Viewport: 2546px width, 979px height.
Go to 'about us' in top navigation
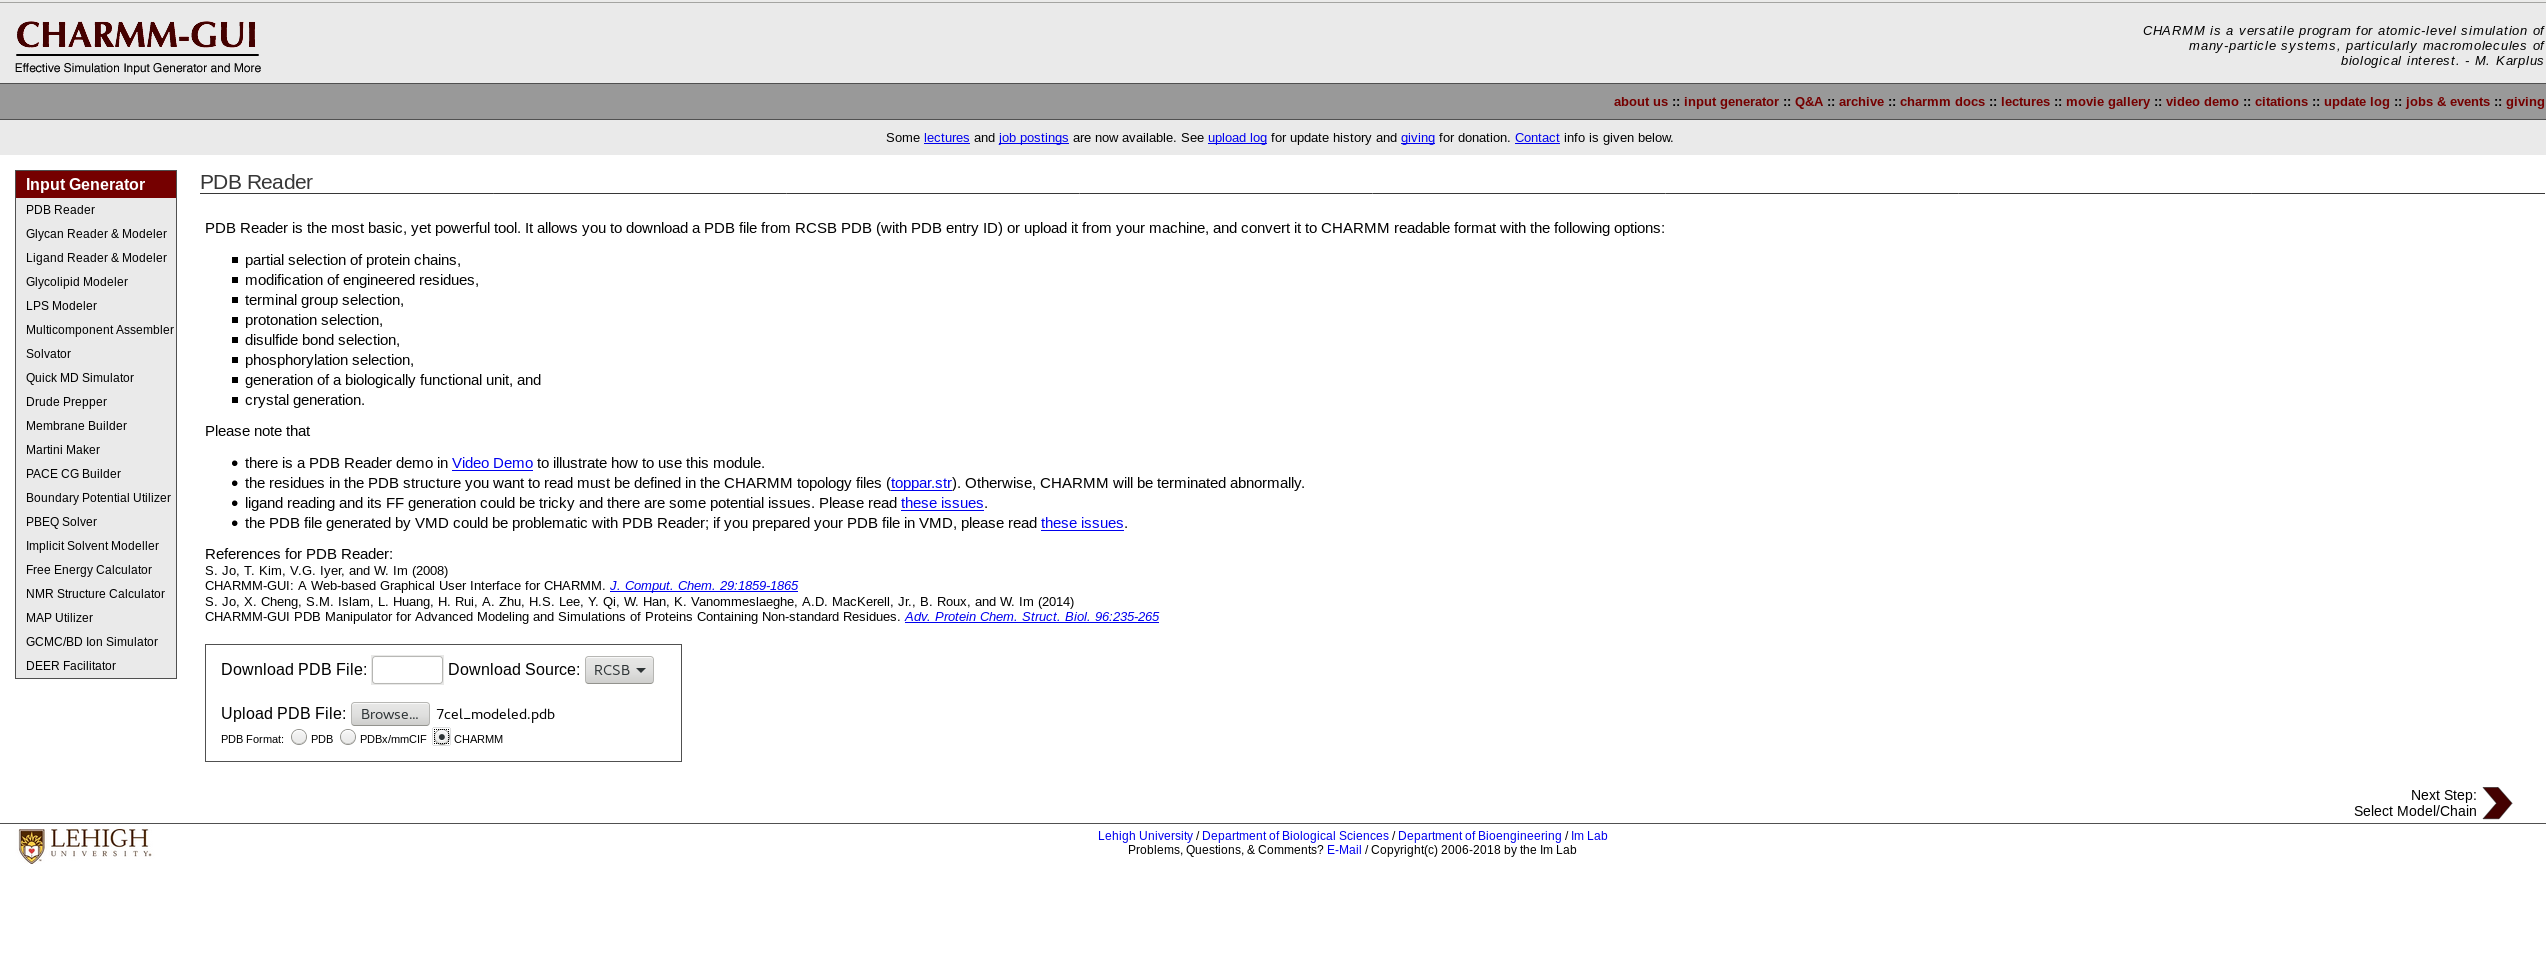1640,102
